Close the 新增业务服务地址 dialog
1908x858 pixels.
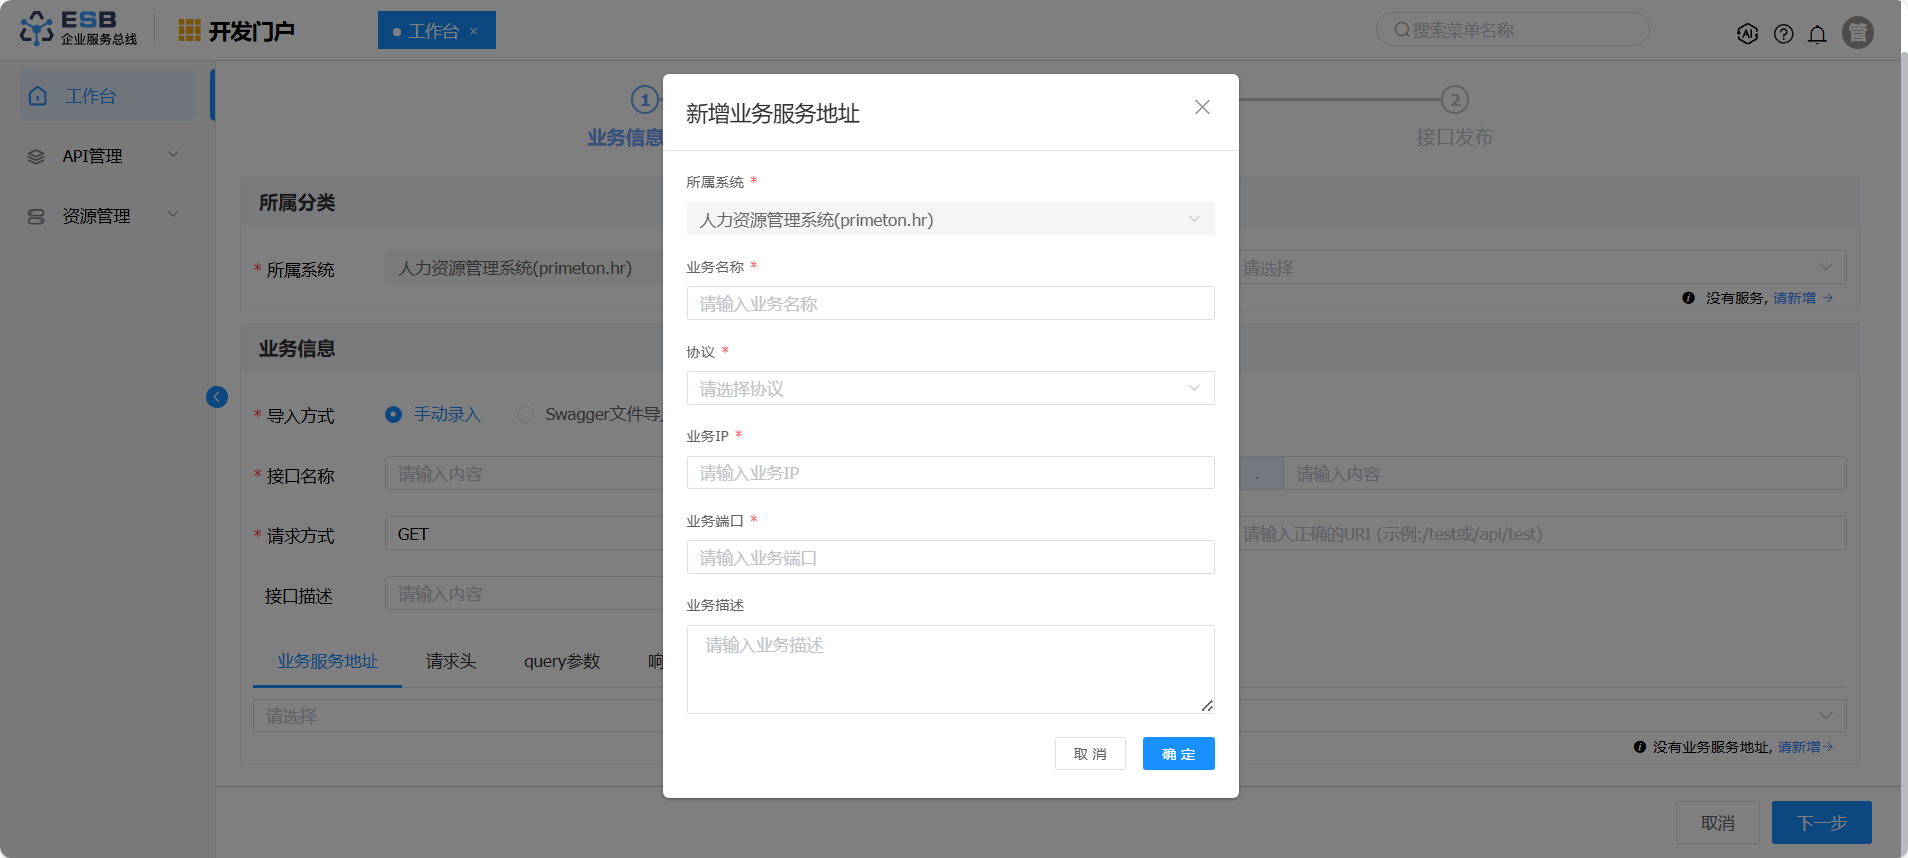(1202, 107)
